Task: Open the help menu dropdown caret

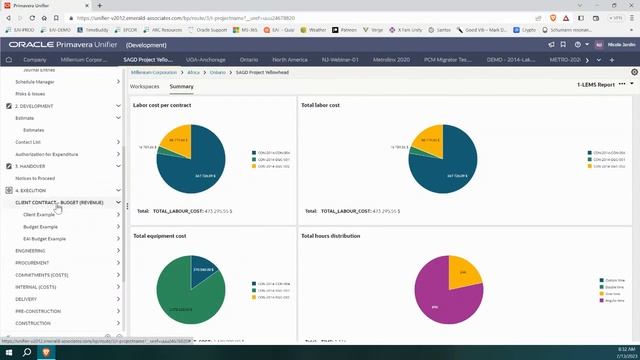Action: tap(587, 44)
